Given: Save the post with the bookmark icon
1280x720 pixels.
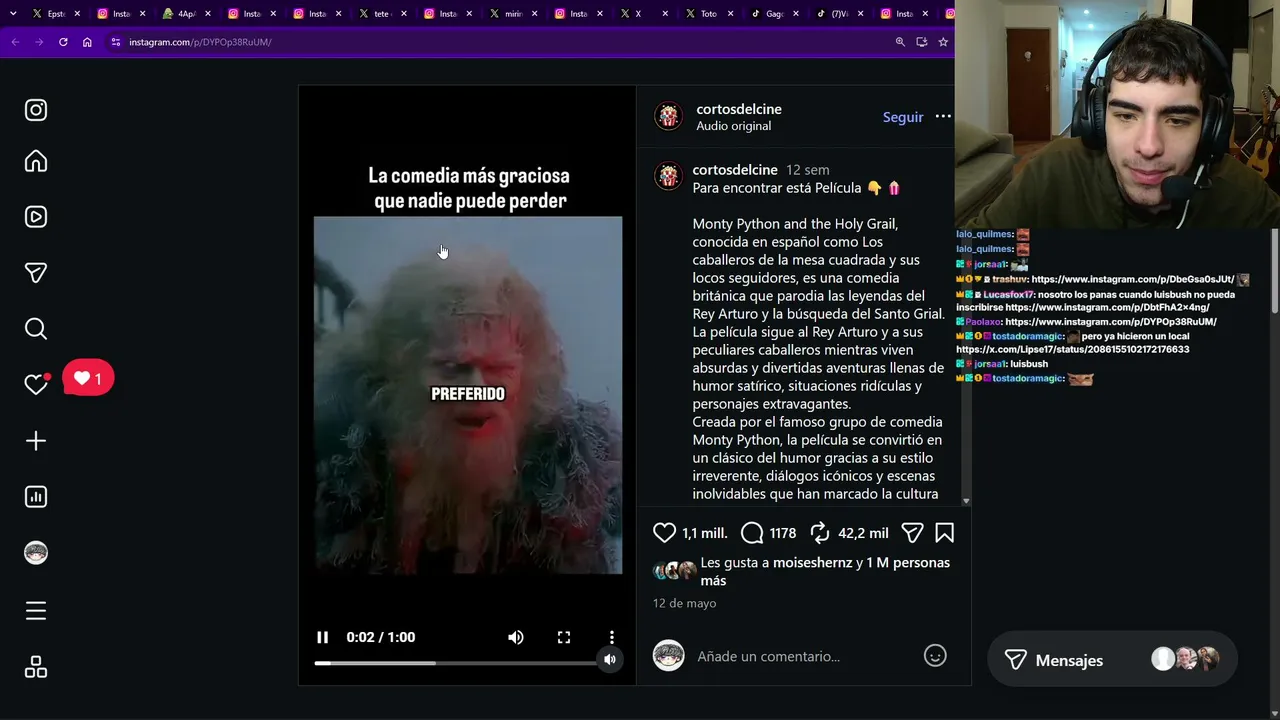Looking at the screenshot, I should tap(944, 533).
